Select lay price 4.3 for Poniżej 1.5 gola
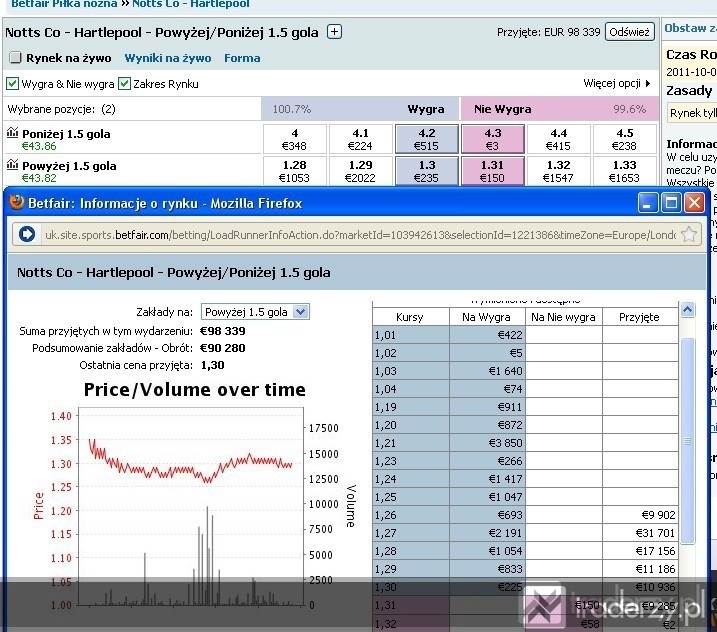The height and width of the screenshot is (632, 717). click(x=492, y=139)
